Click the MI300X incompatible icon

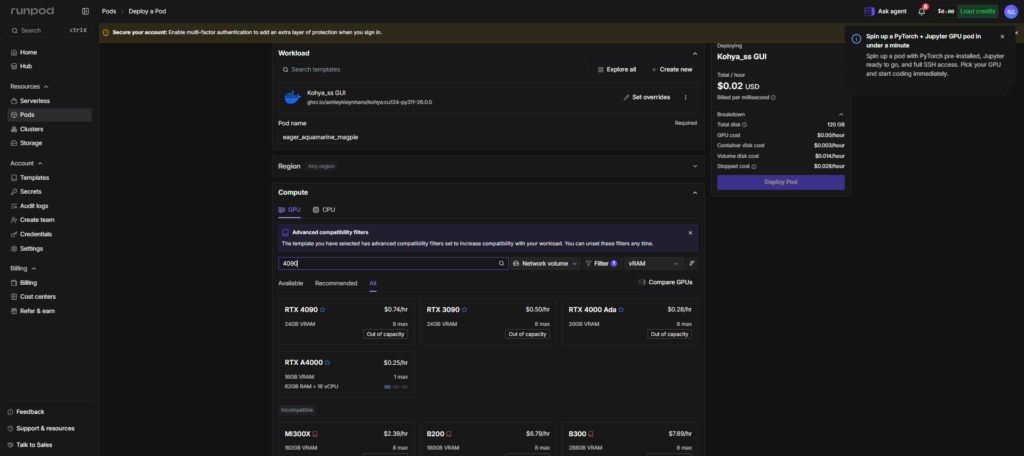315,434
